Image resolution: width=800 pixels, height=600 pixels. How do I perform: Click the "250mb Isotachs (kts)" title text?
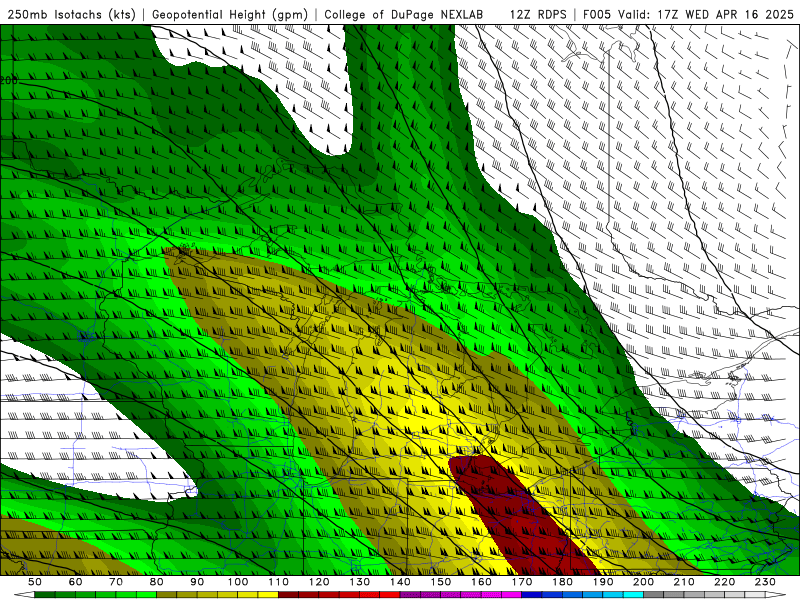(x=72, y=15)
